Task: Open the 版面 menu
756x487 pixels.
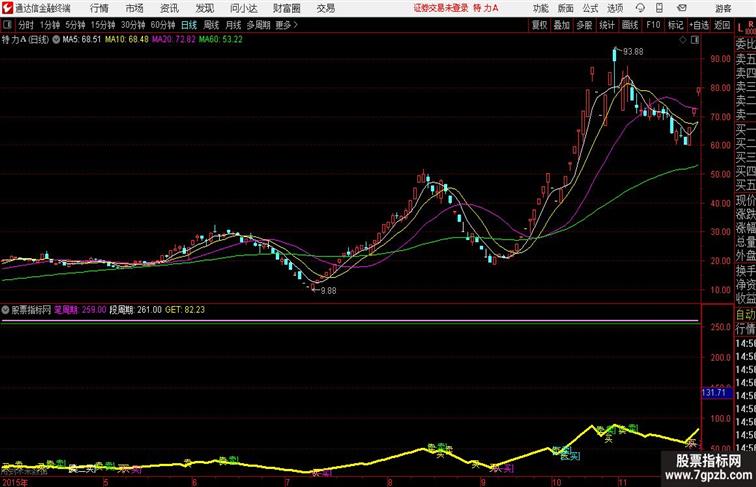Action: [566, 8]
